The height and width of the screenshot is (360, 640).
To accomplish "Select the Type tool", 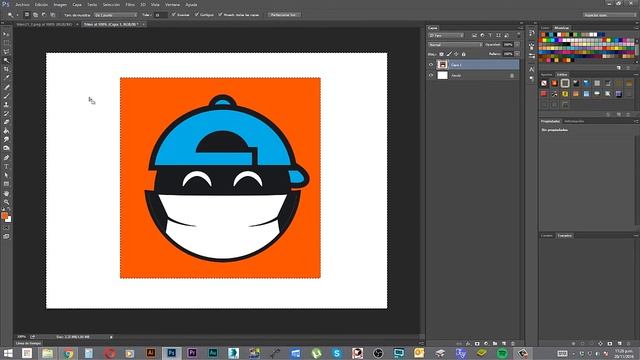I will [x=6, y=167].
